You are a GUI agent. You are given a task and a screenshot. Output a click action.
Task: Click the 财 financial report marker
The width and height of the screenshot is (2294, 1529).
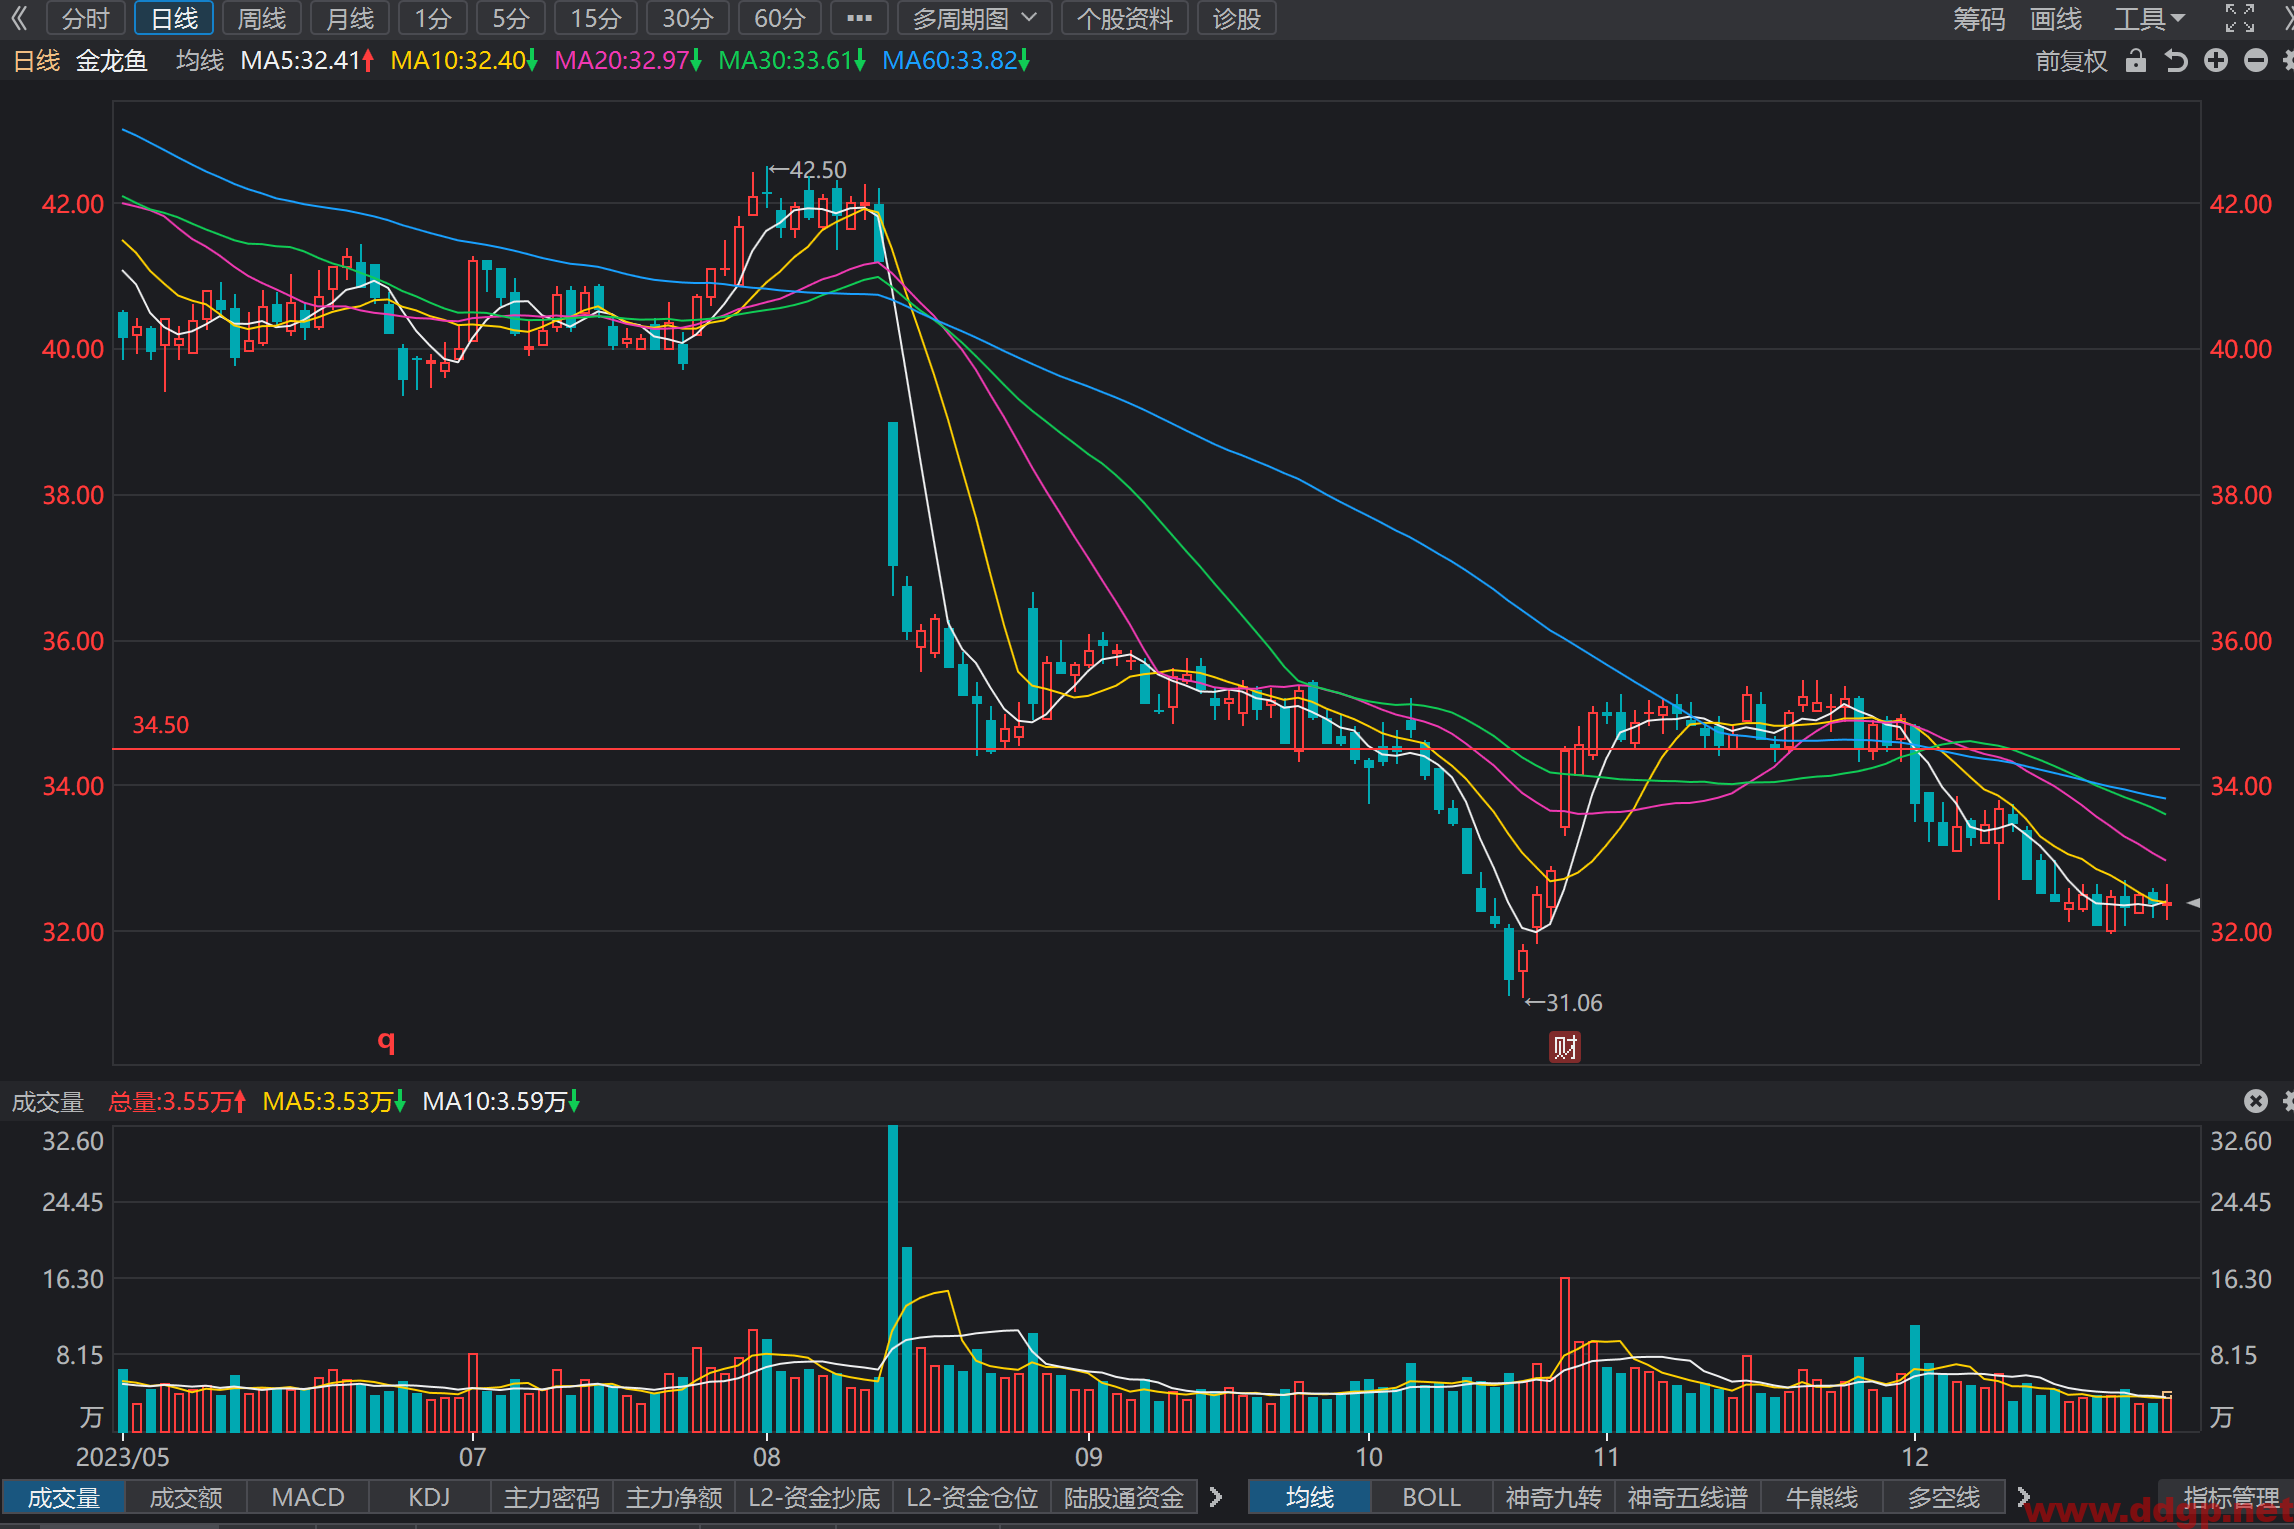(x=1564, y=1047)
